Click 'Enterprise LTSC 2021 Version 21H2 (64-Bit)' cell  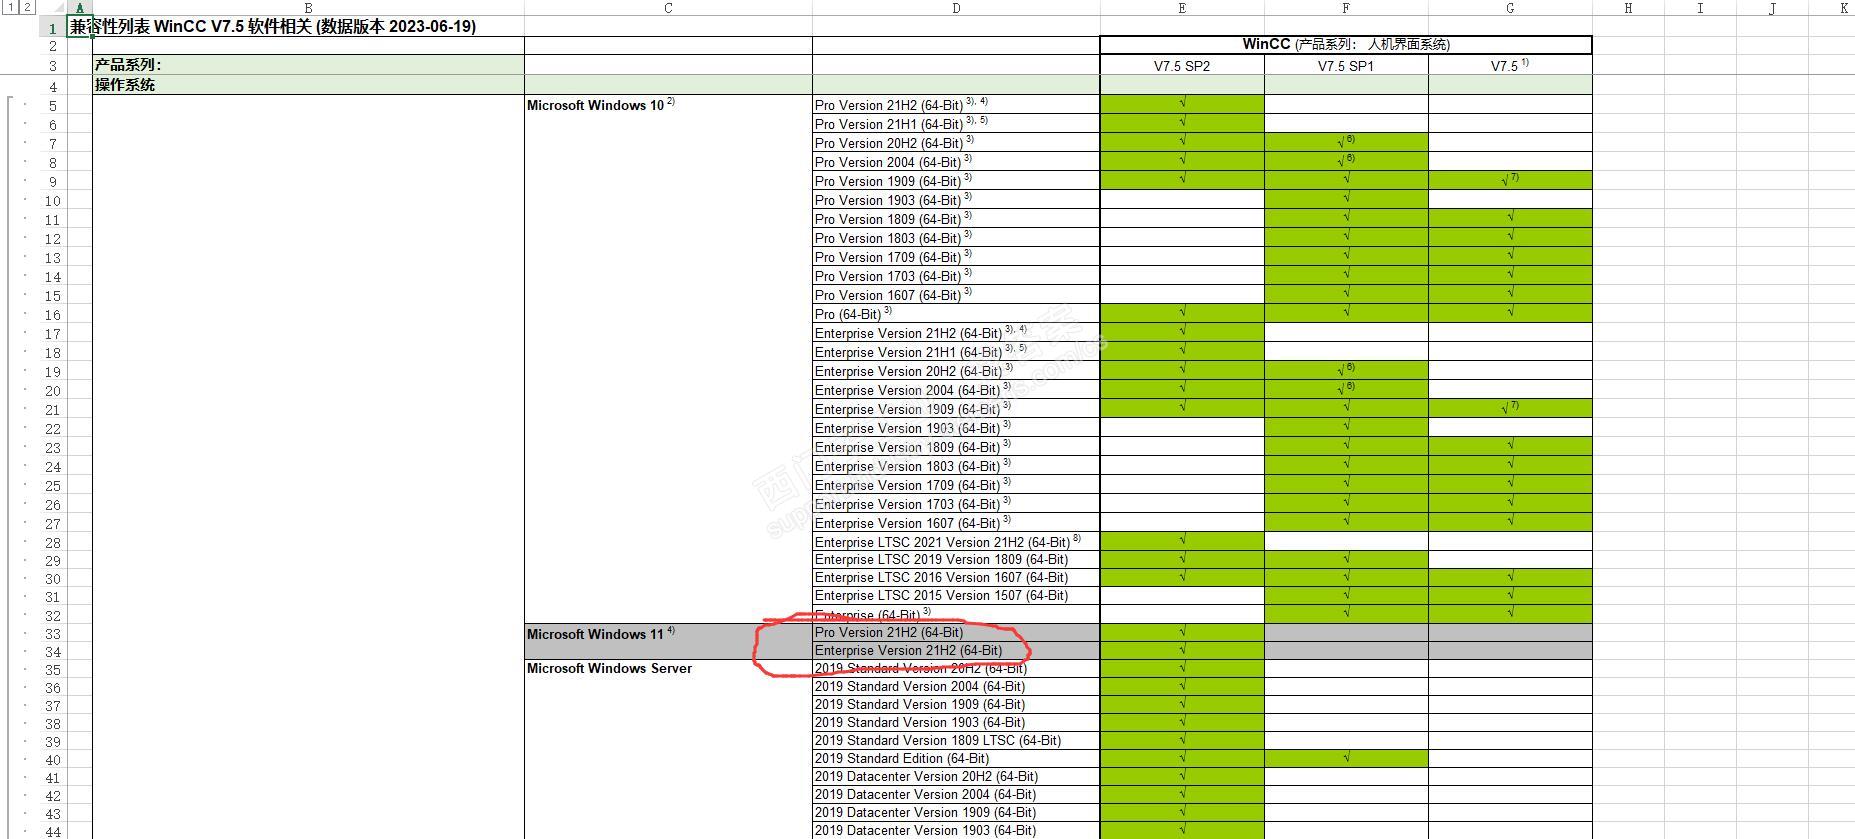[x=956, y=542]
